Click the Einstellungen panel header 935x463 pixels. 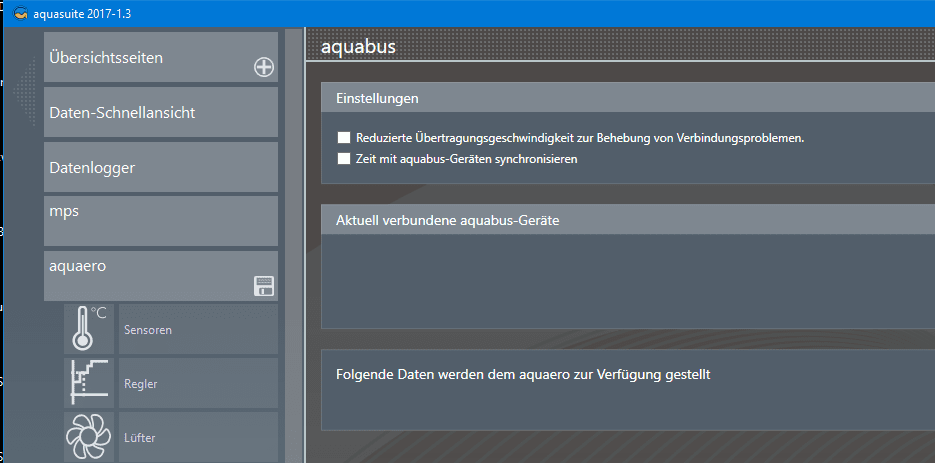click(628, 98)
